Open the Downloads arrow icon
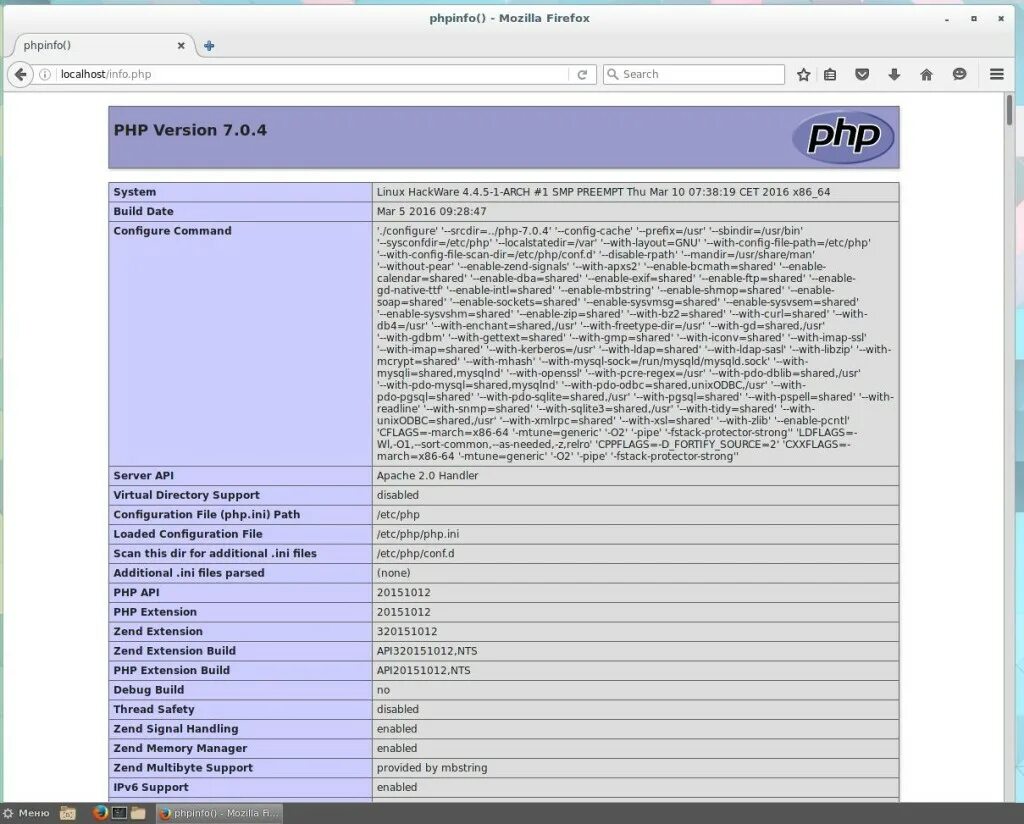 (x=894, y=74)
